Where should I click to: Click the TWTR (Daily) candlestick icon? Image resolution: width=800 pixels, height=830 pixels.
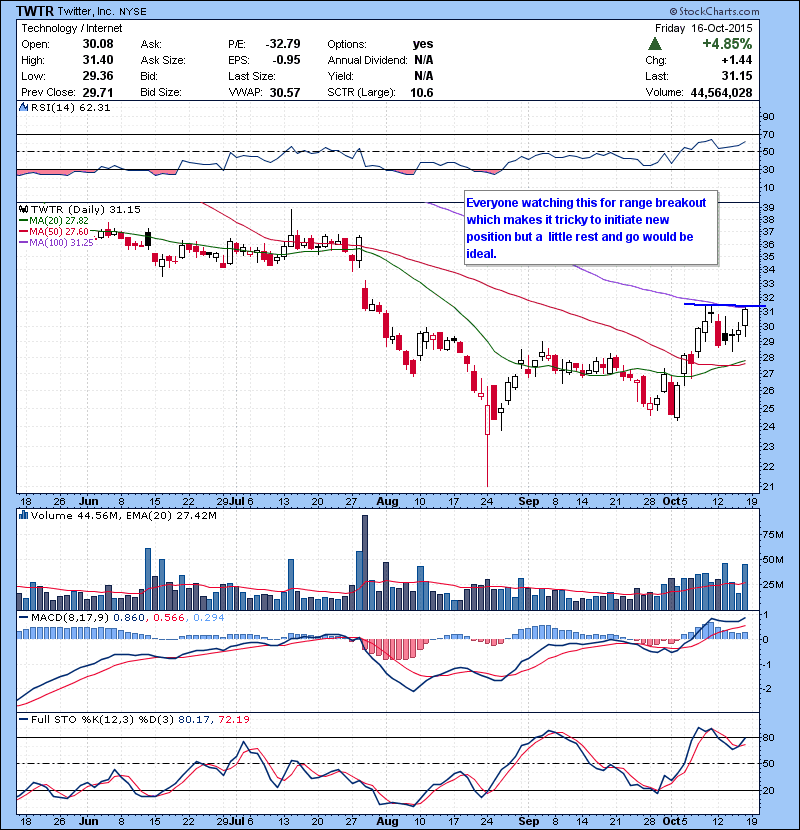[23, 209]
